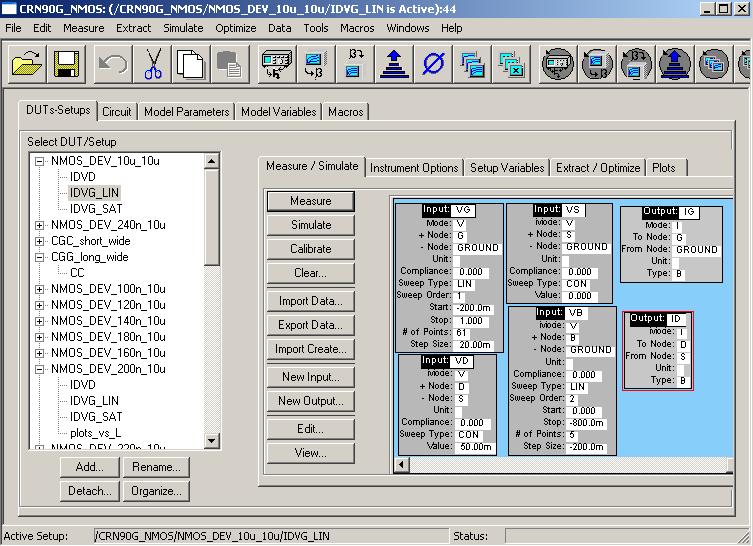
Task: Click the square Measure instrument toolbar icon
Action: click(x=277, y=64)
